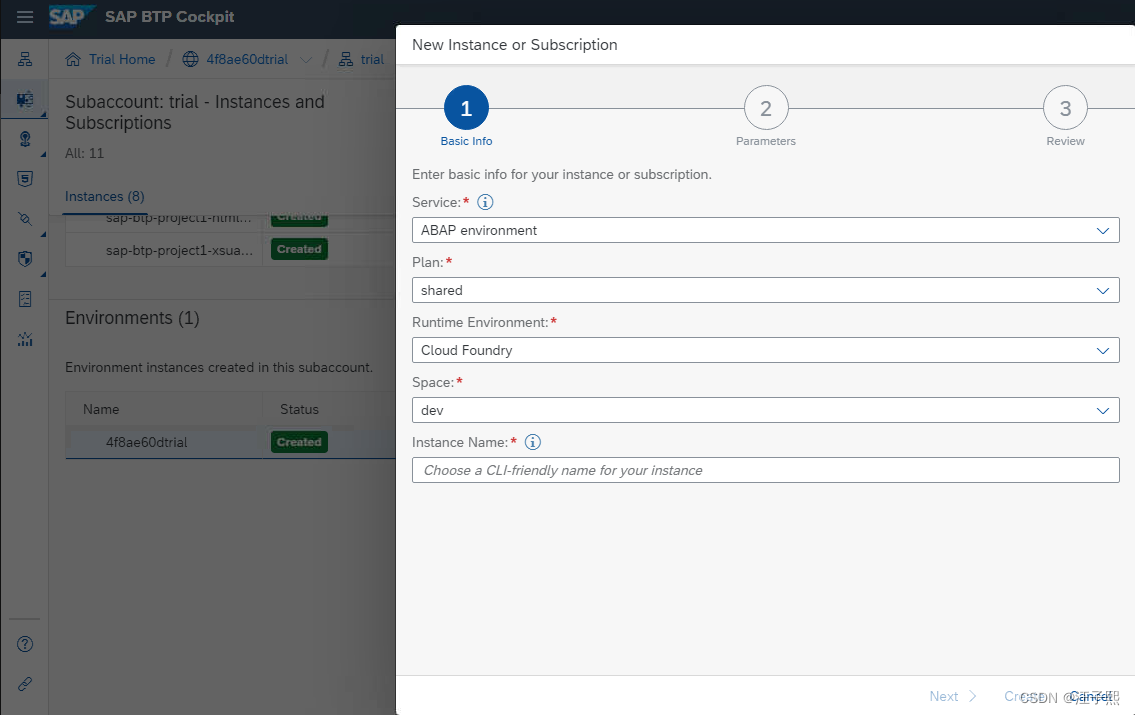Click the SAP logo

pyautogui.click(x=71, y=16)
